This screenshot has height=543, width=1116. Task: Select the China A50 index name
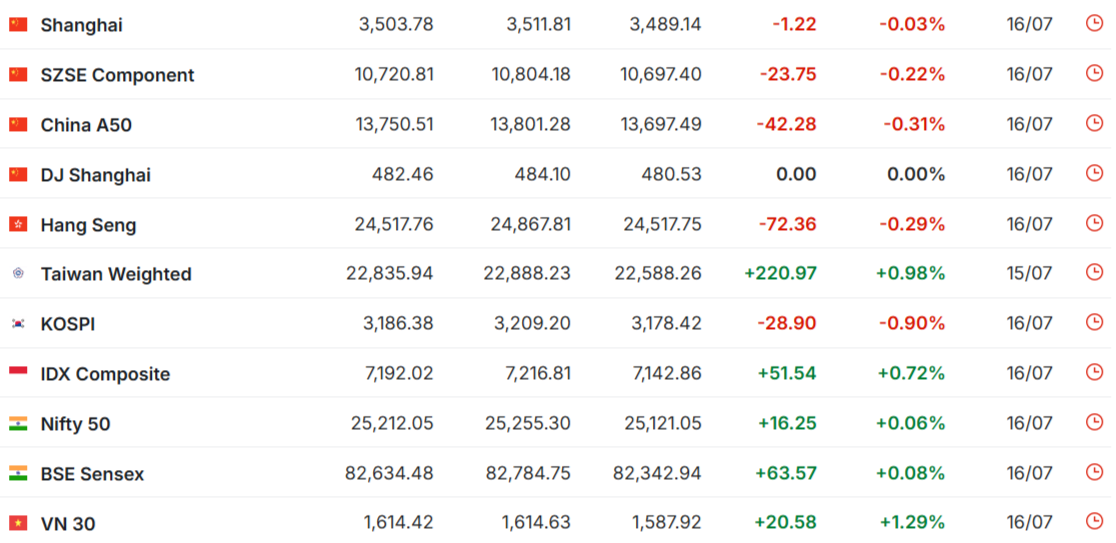[86, 125]
